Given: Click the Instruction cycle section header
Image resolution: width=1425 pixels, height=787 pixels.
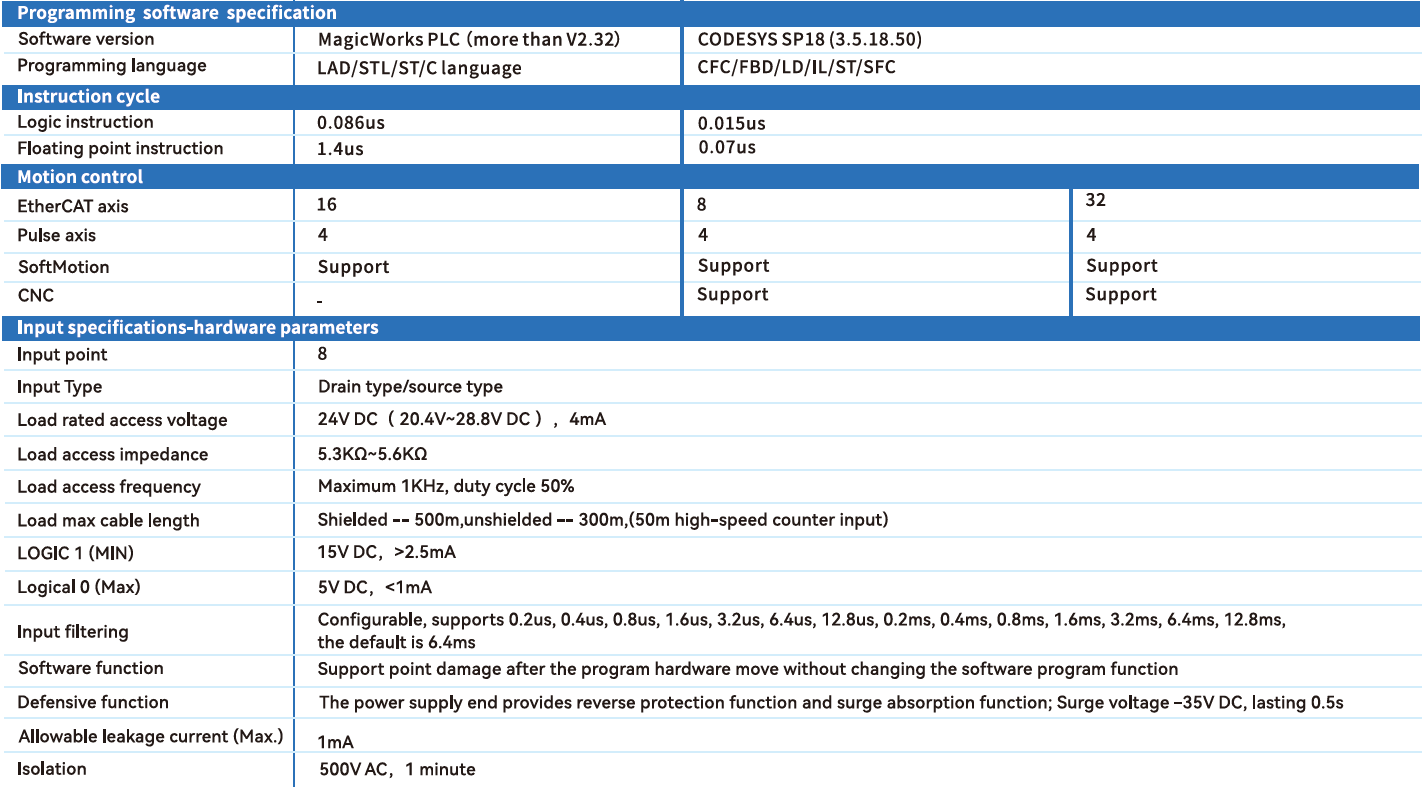Looking at the screenshot, I should 88,97.
